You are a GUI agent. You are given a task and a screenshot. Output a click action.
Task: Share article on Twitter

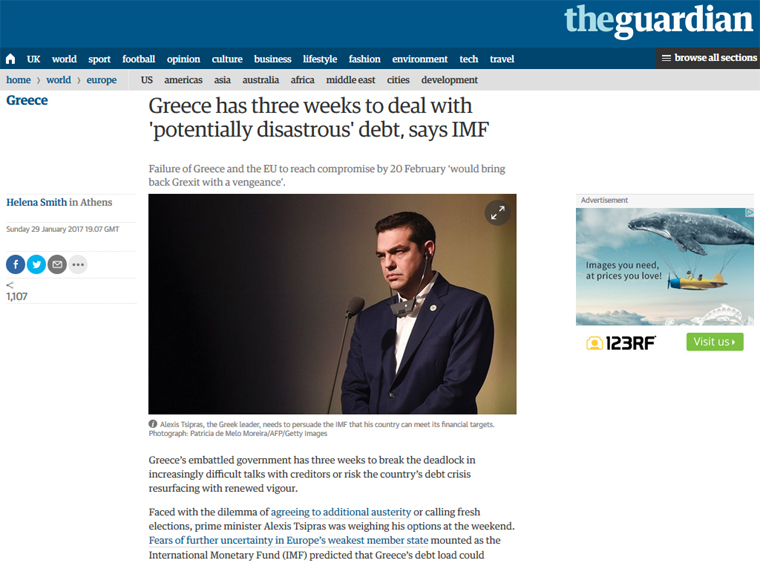[36, 264]
